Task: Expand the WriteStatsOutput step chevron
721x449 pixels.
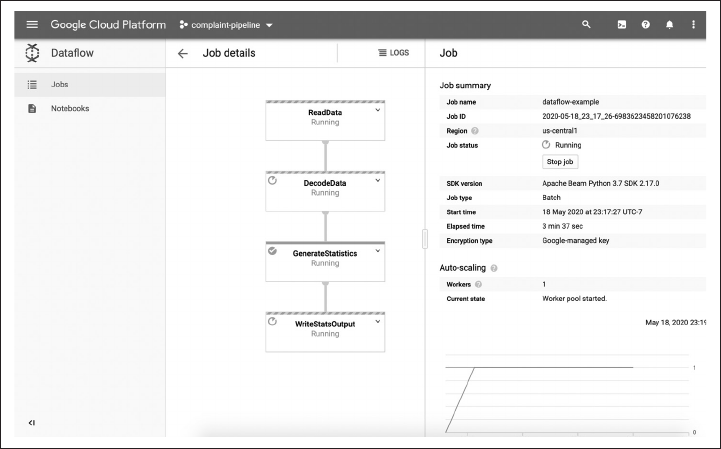Action: click(x=378, y=321)
